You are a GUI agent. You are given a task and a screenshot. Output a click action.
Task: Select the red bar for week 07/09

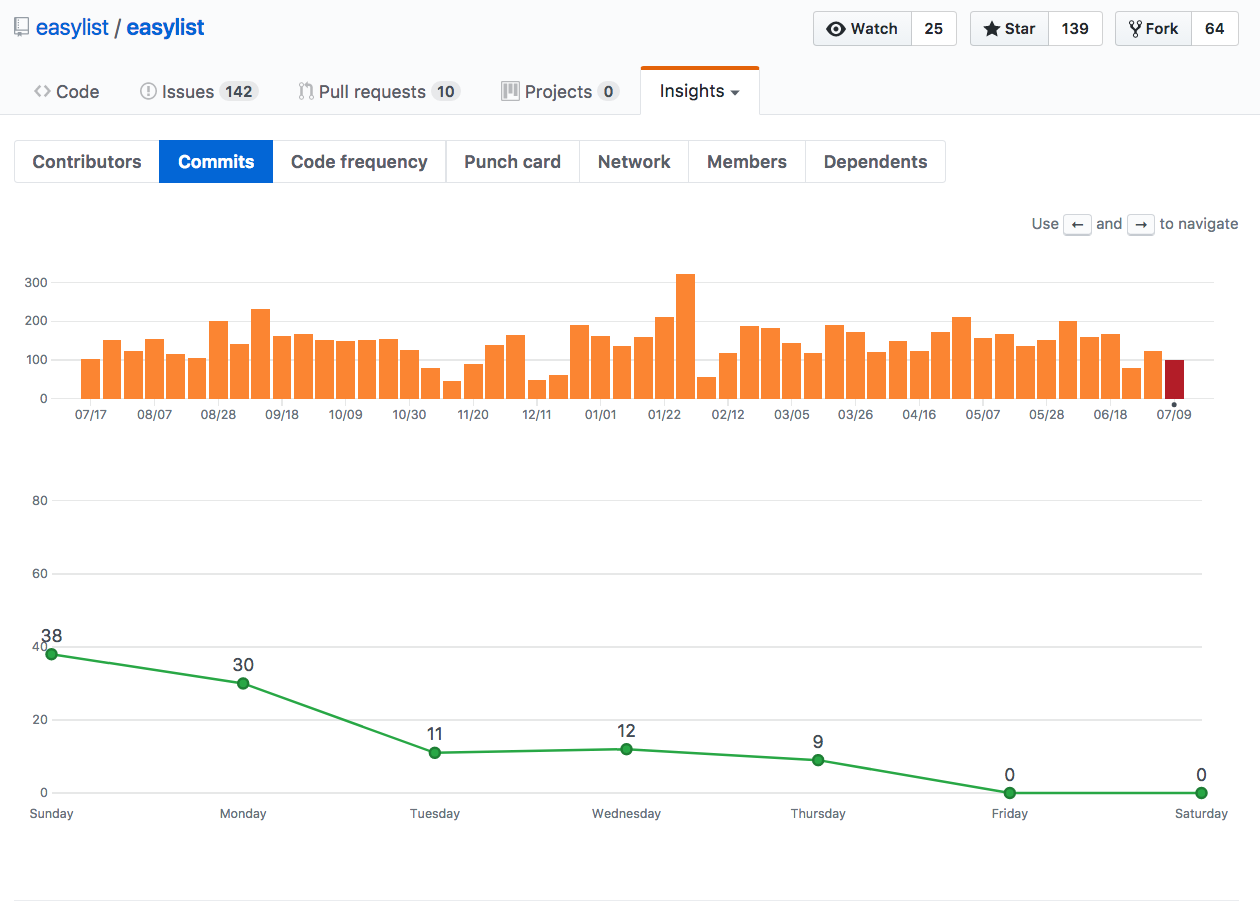point(1174,379)
